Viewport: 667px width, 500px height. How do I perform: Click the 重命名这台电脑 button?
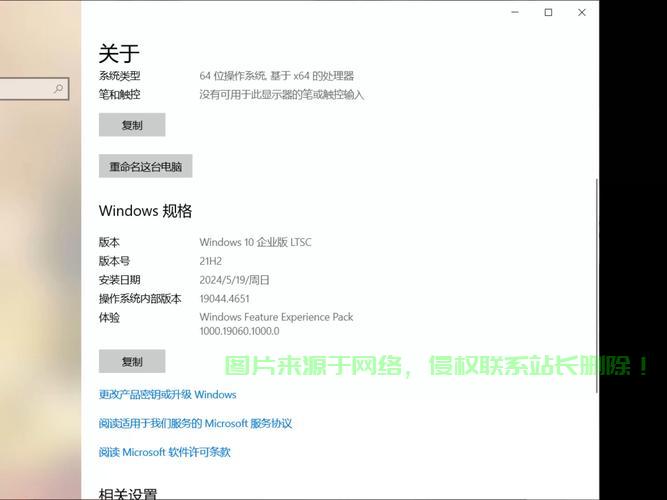pos(145,166)
